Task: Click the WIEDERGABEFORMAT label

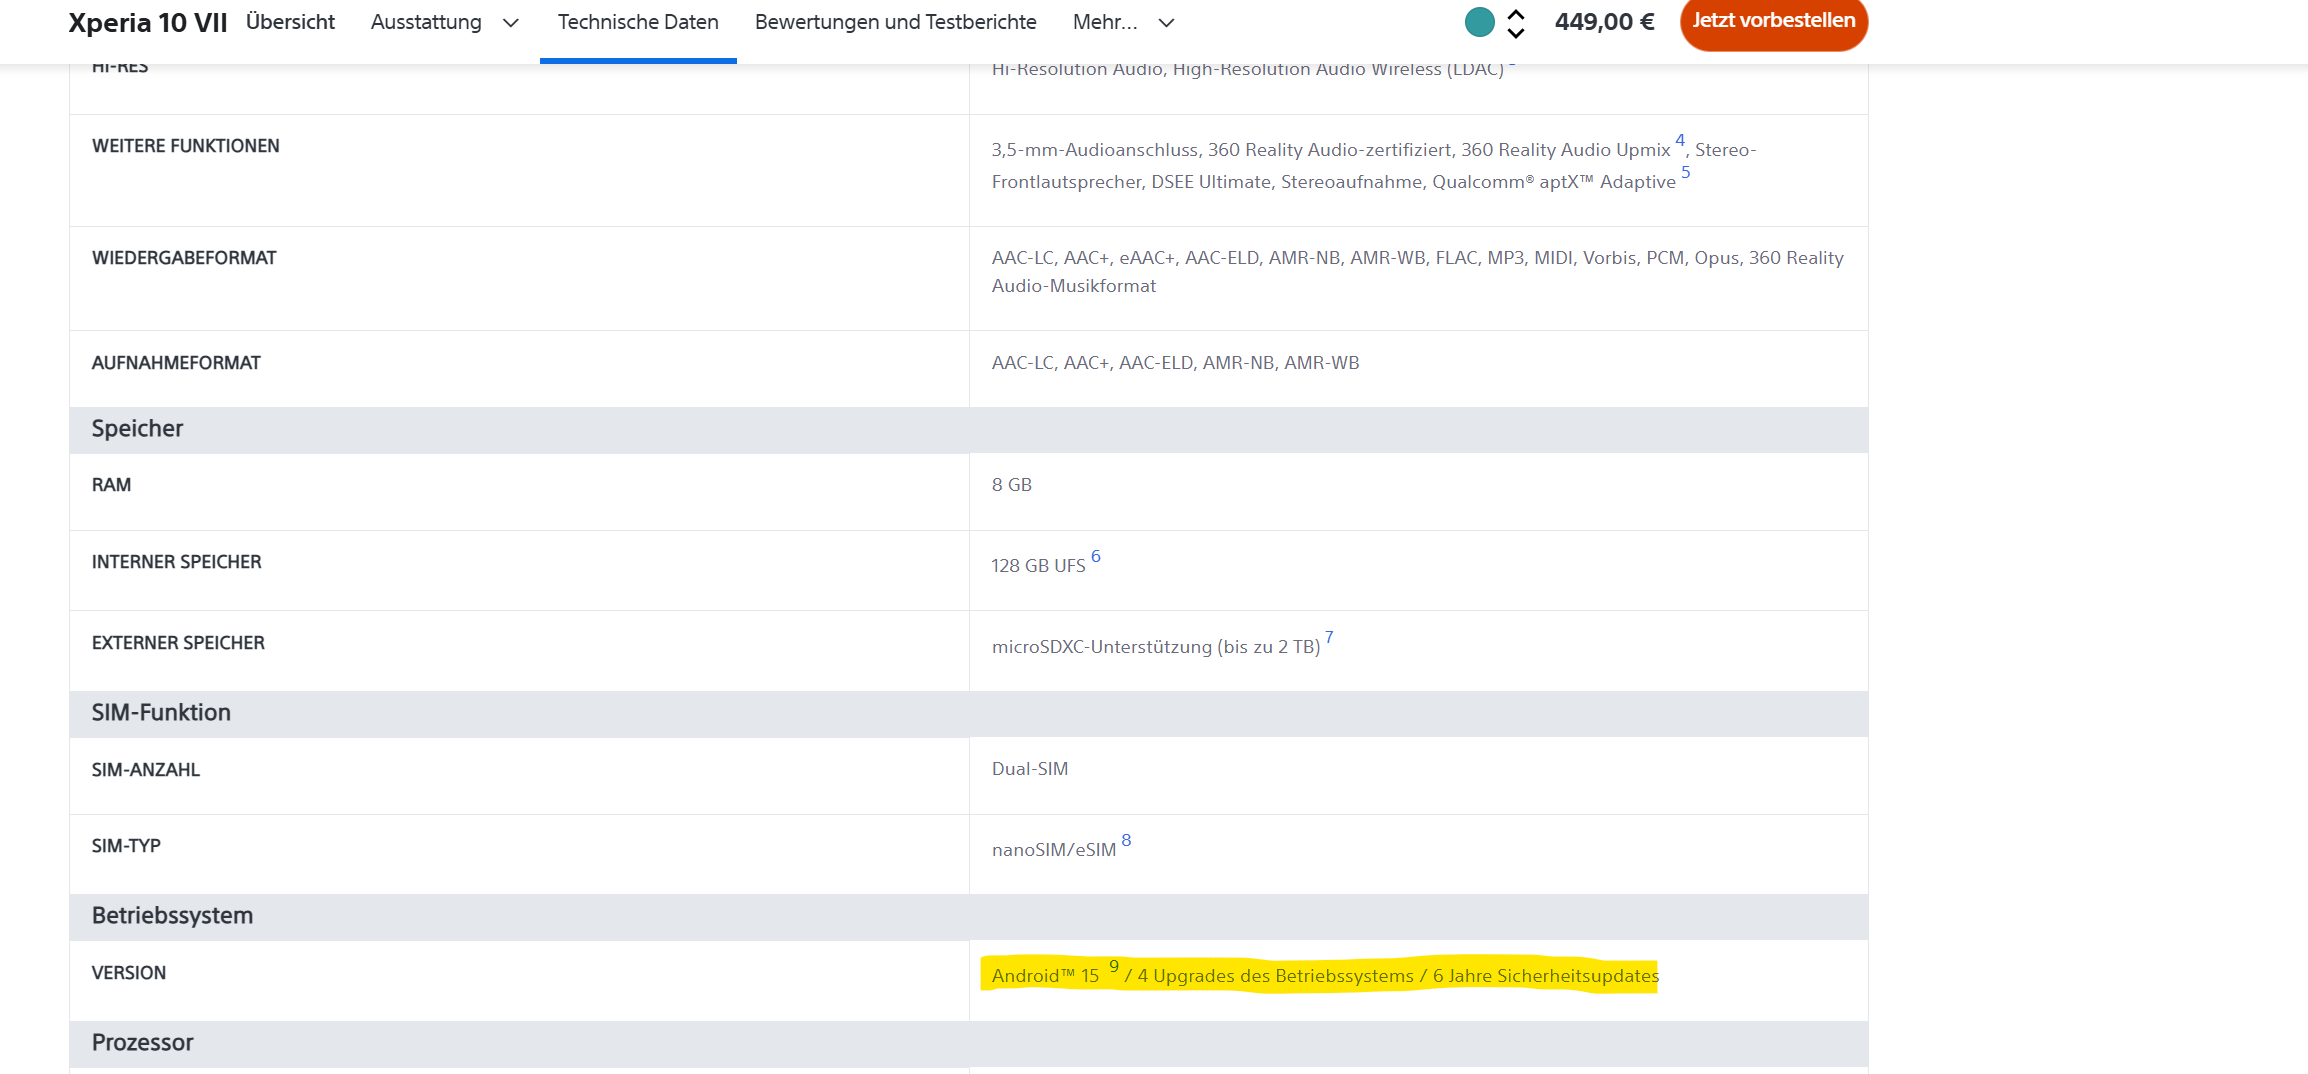Action: pyautogui.click(x=184, y=258)
